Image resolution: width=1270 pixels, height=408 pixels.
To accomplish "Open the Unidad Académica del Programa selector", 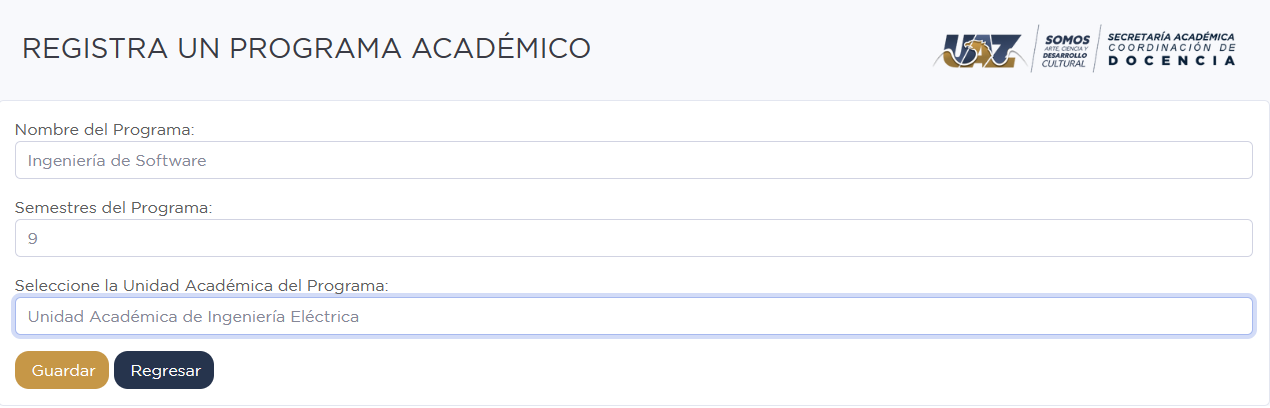I will 634,316.
